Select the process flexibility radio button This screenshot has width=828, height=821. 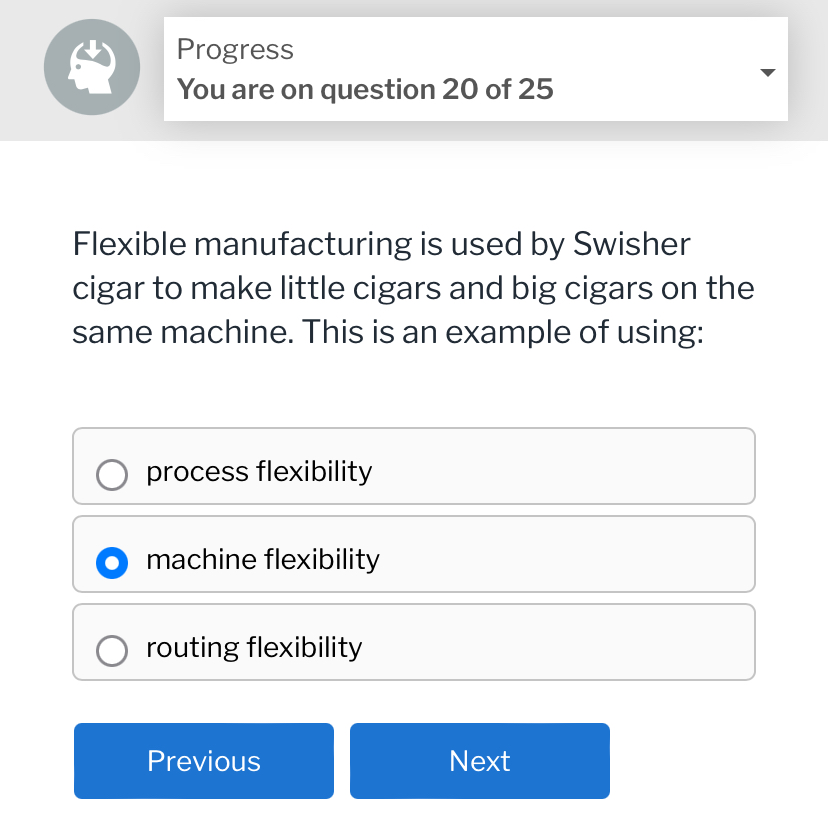[112, 475]
